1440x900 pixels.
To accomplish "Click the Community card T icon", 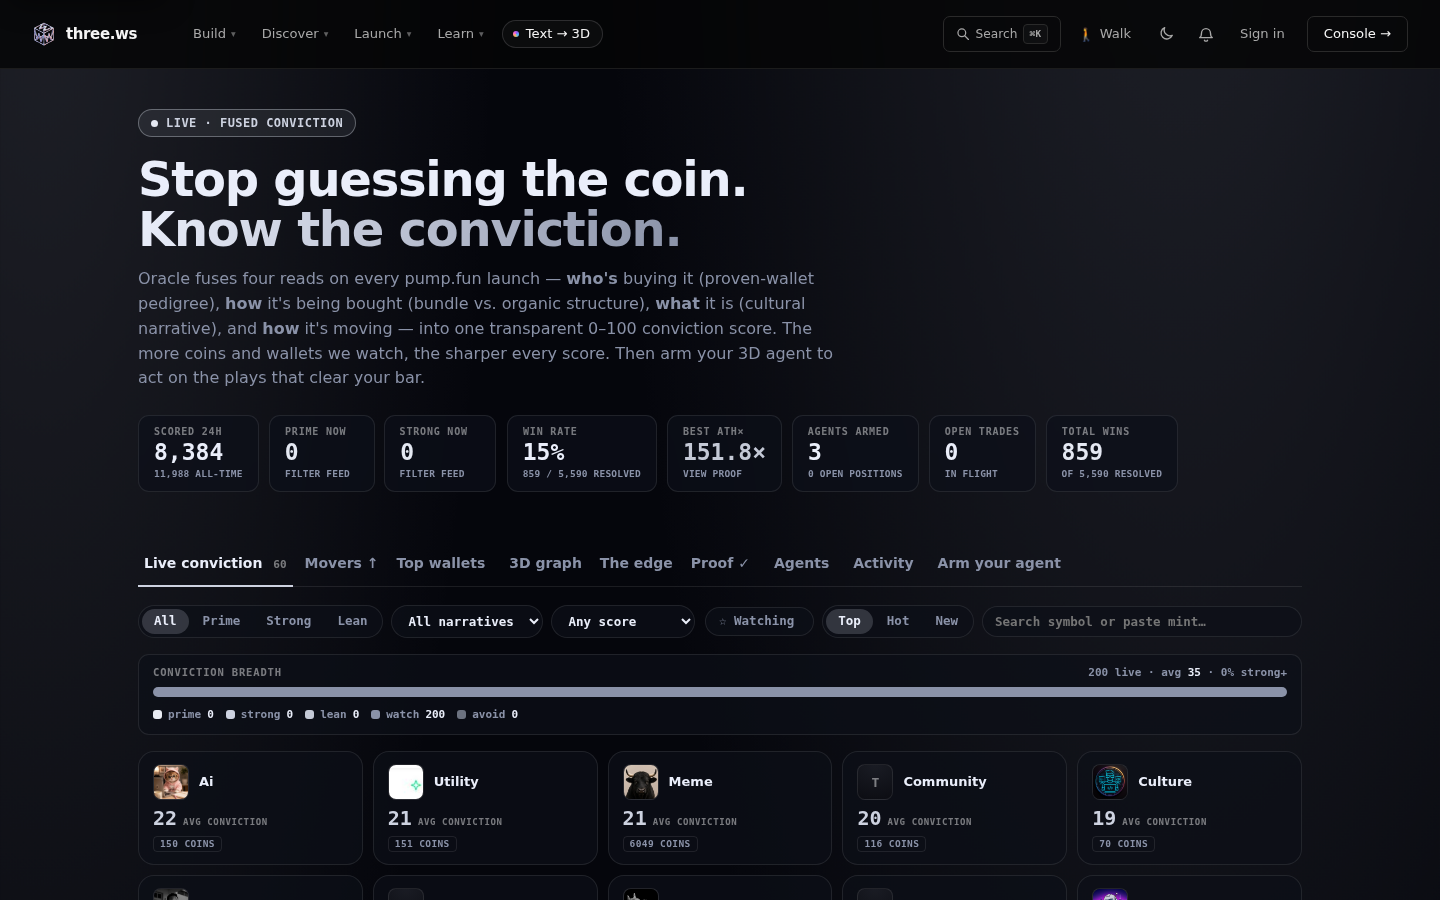I will pyautogui.click(x=875, y=782).
